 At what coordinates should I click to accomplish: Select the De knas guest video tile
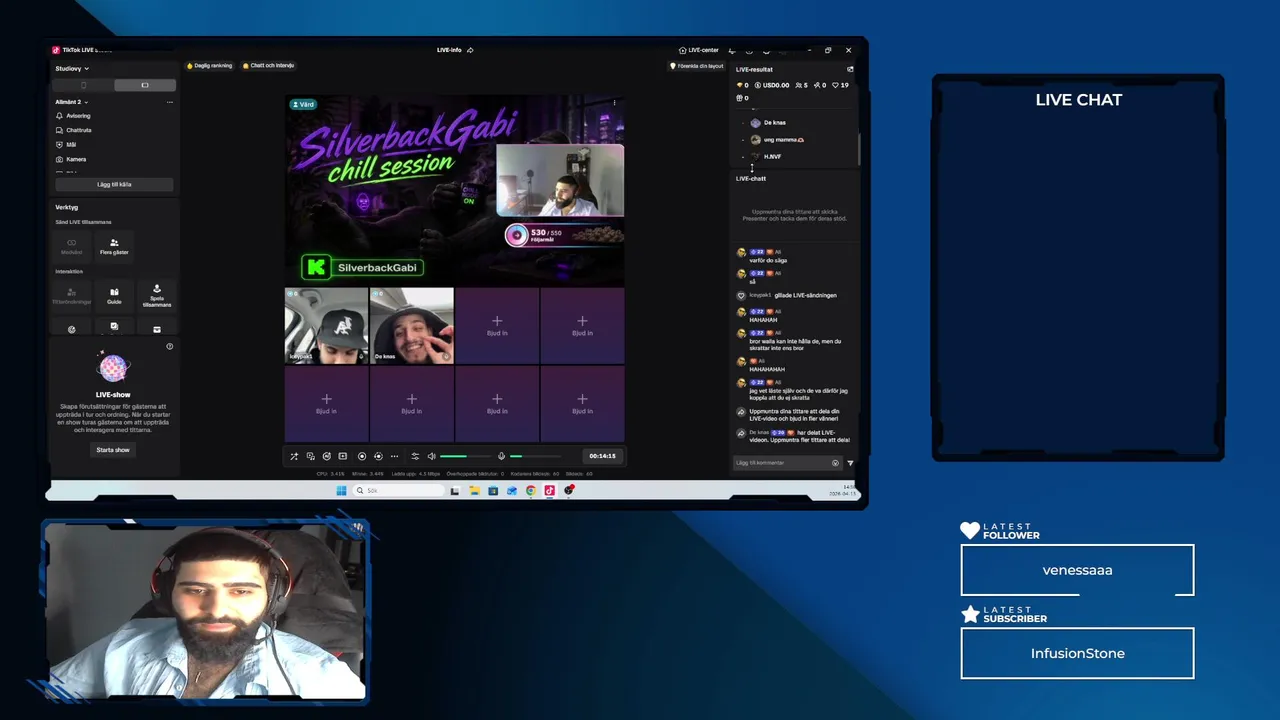coord(411,326)
